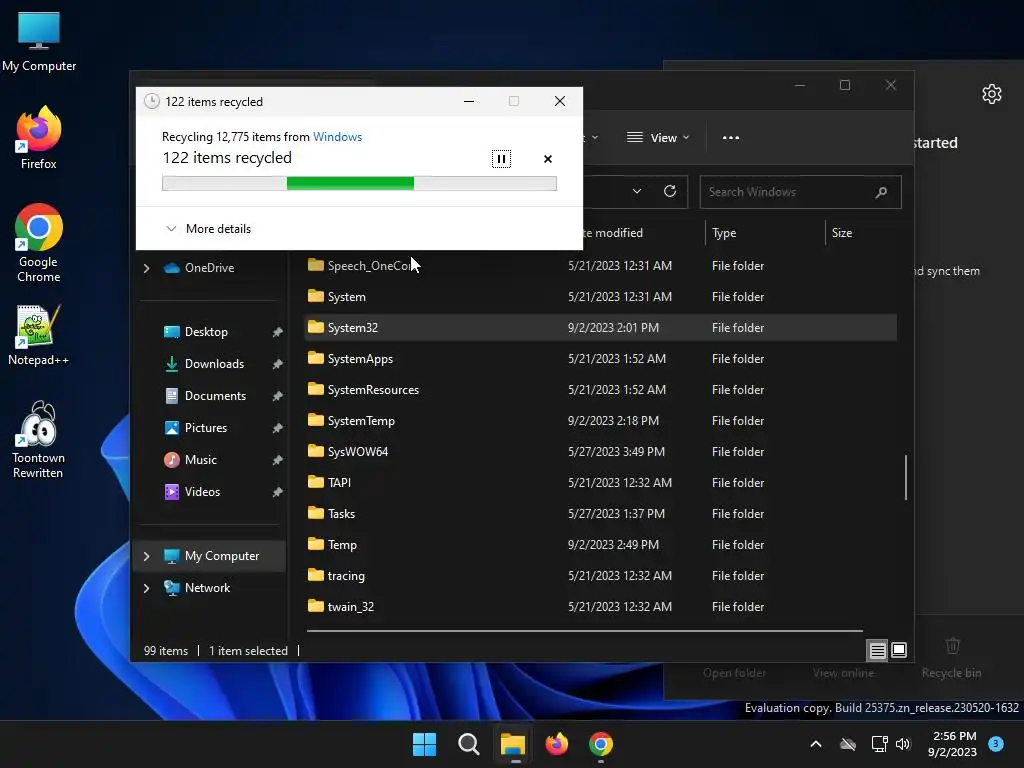
Task: Select the SystemResources folder
Action: coord(600,390)
